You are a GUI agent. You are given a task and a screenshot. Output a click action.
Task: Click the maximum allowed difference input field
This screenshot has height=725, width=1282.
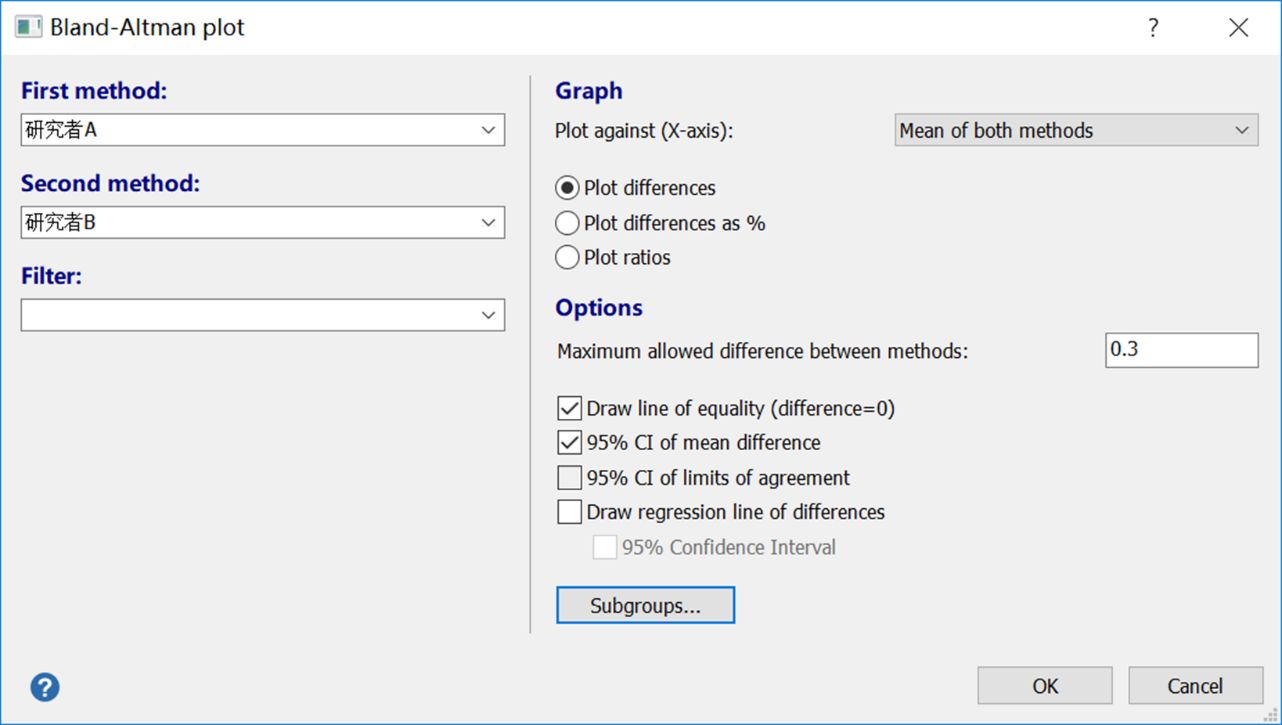click(x=1180, y=350)
